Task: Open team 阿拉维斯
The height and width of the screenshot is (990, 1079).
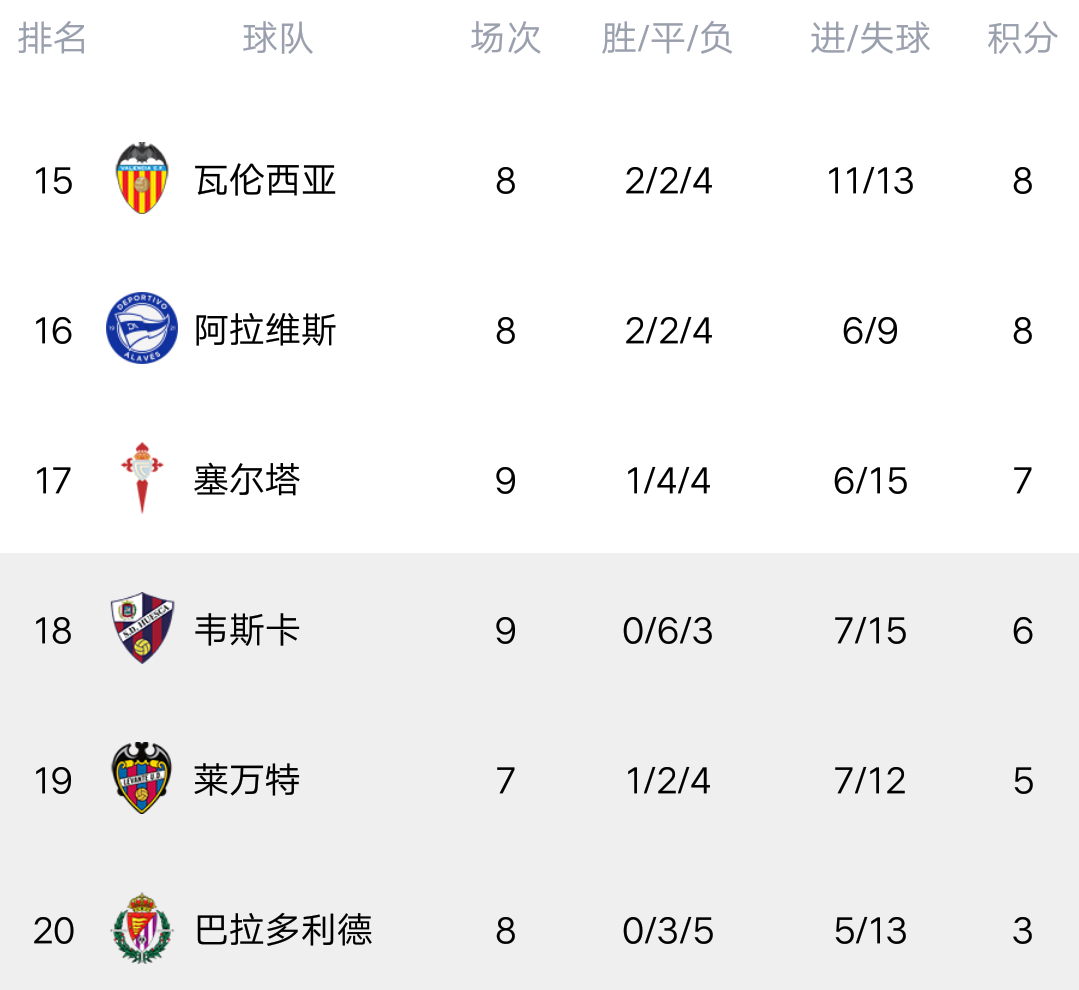Action: point(265,330)
